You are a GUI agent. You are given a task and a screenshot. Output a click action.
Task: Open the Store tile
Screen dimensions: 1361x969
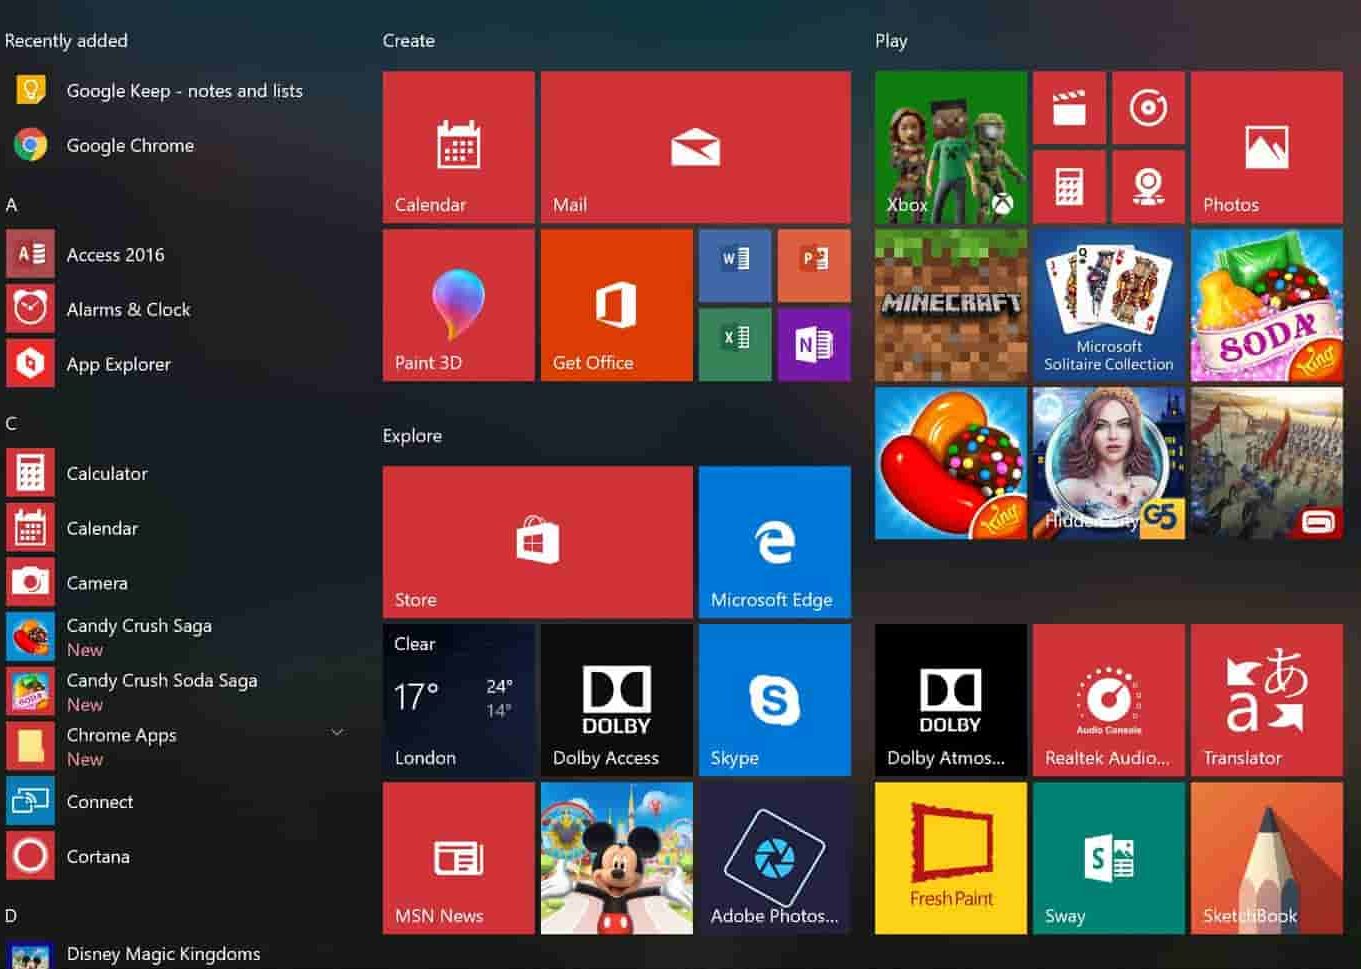point(536,540)
